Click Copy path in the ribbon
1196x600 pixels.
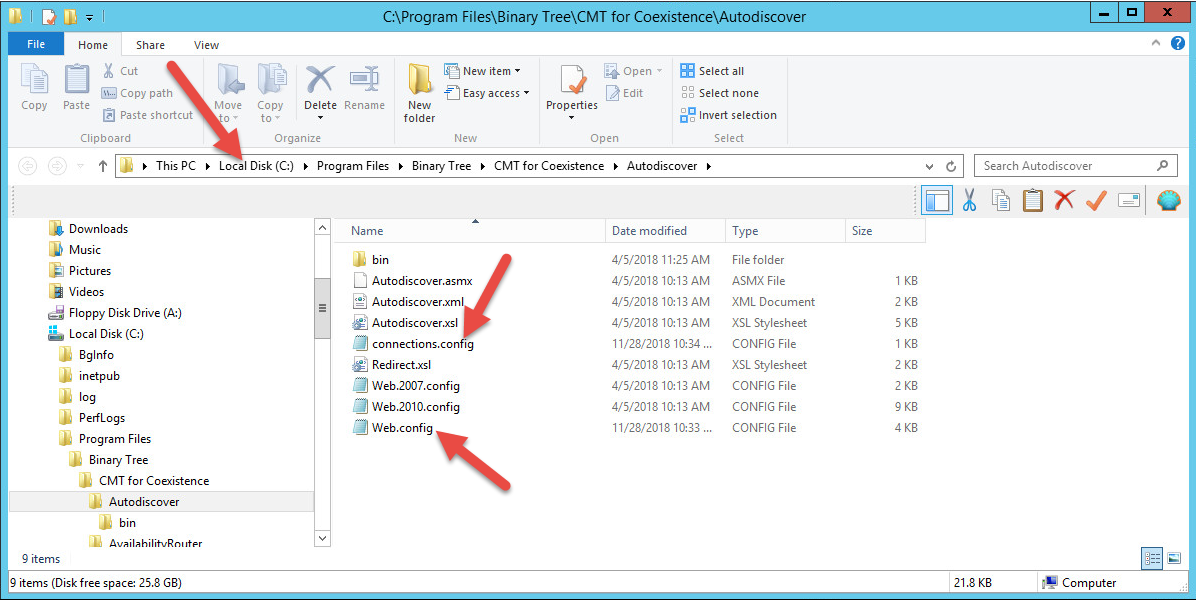click(x=137, y=93)
